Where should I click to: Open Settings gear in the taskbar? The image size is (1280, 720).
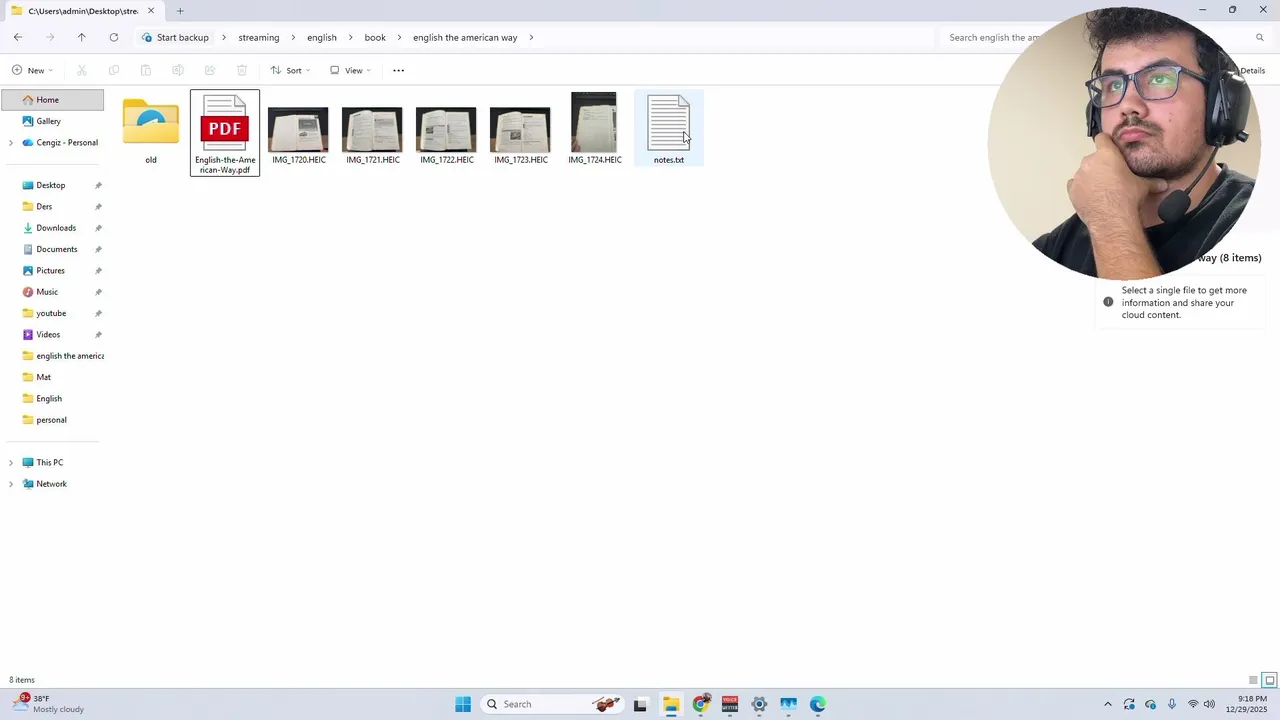pyautogui.click(x=759, y=704)
